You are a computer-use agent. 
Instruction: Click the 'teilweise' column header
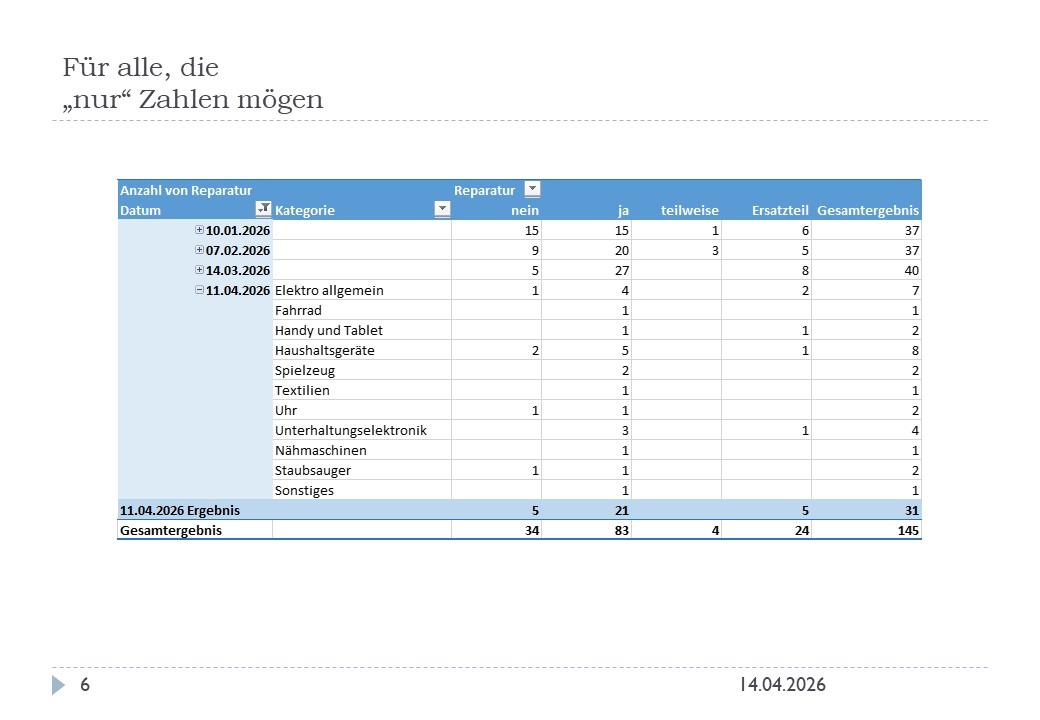(689, 210)
